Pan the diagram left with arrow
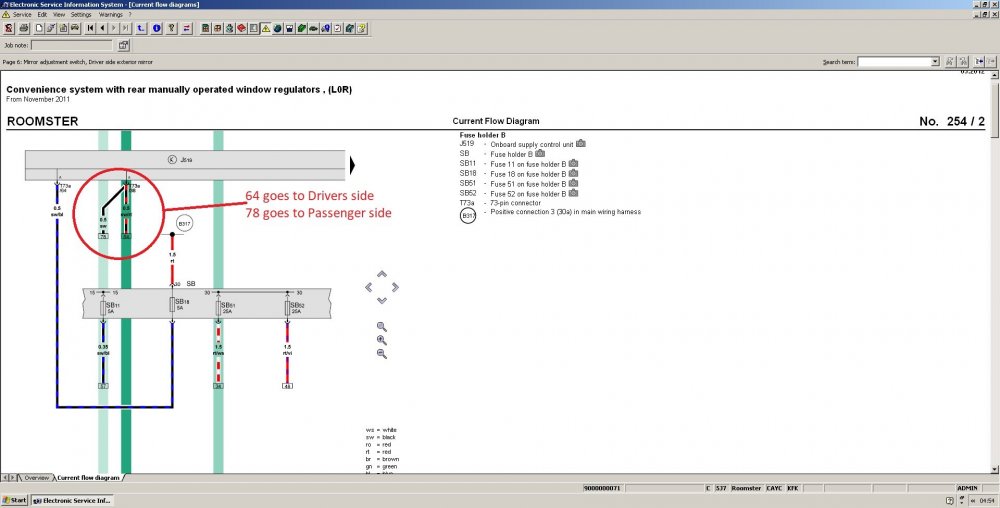The image size is (1000, 508). click(x=369, y=287)
